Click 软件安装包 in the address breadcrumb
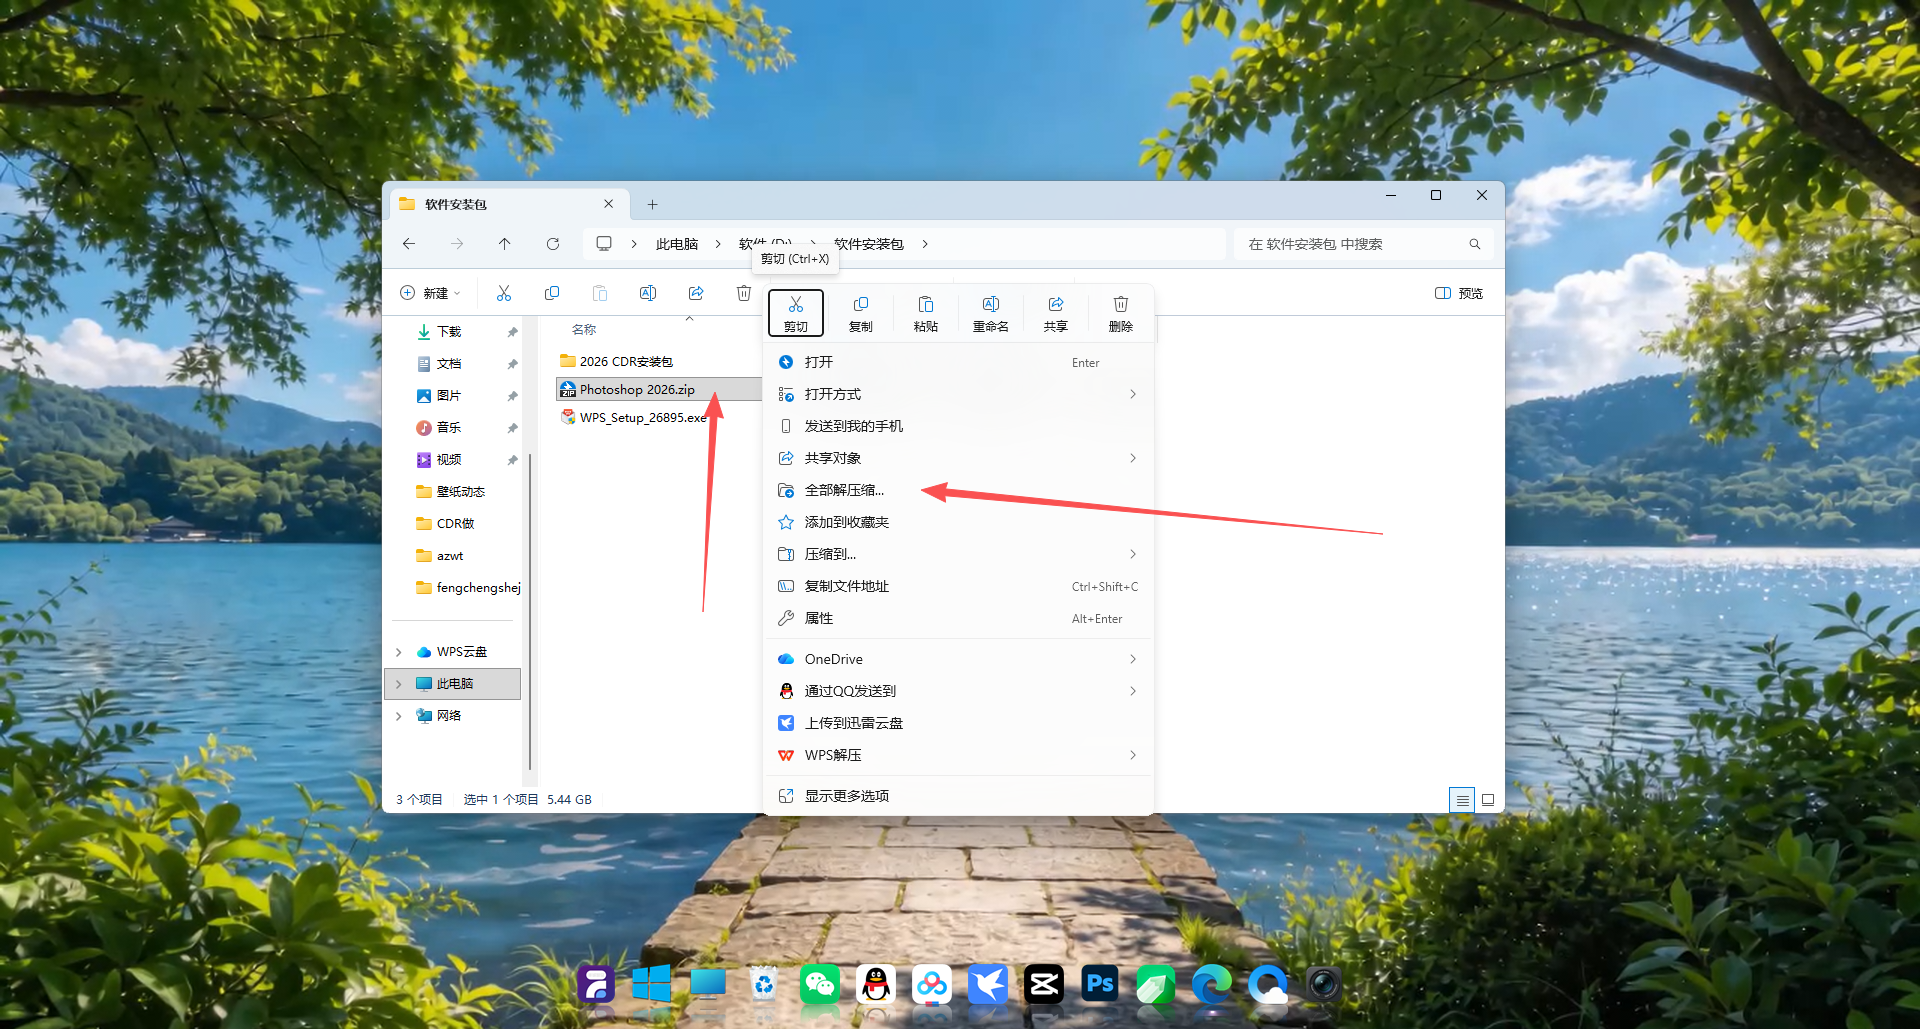This screenshot has height=1029, width=1920. click(869, 244)
